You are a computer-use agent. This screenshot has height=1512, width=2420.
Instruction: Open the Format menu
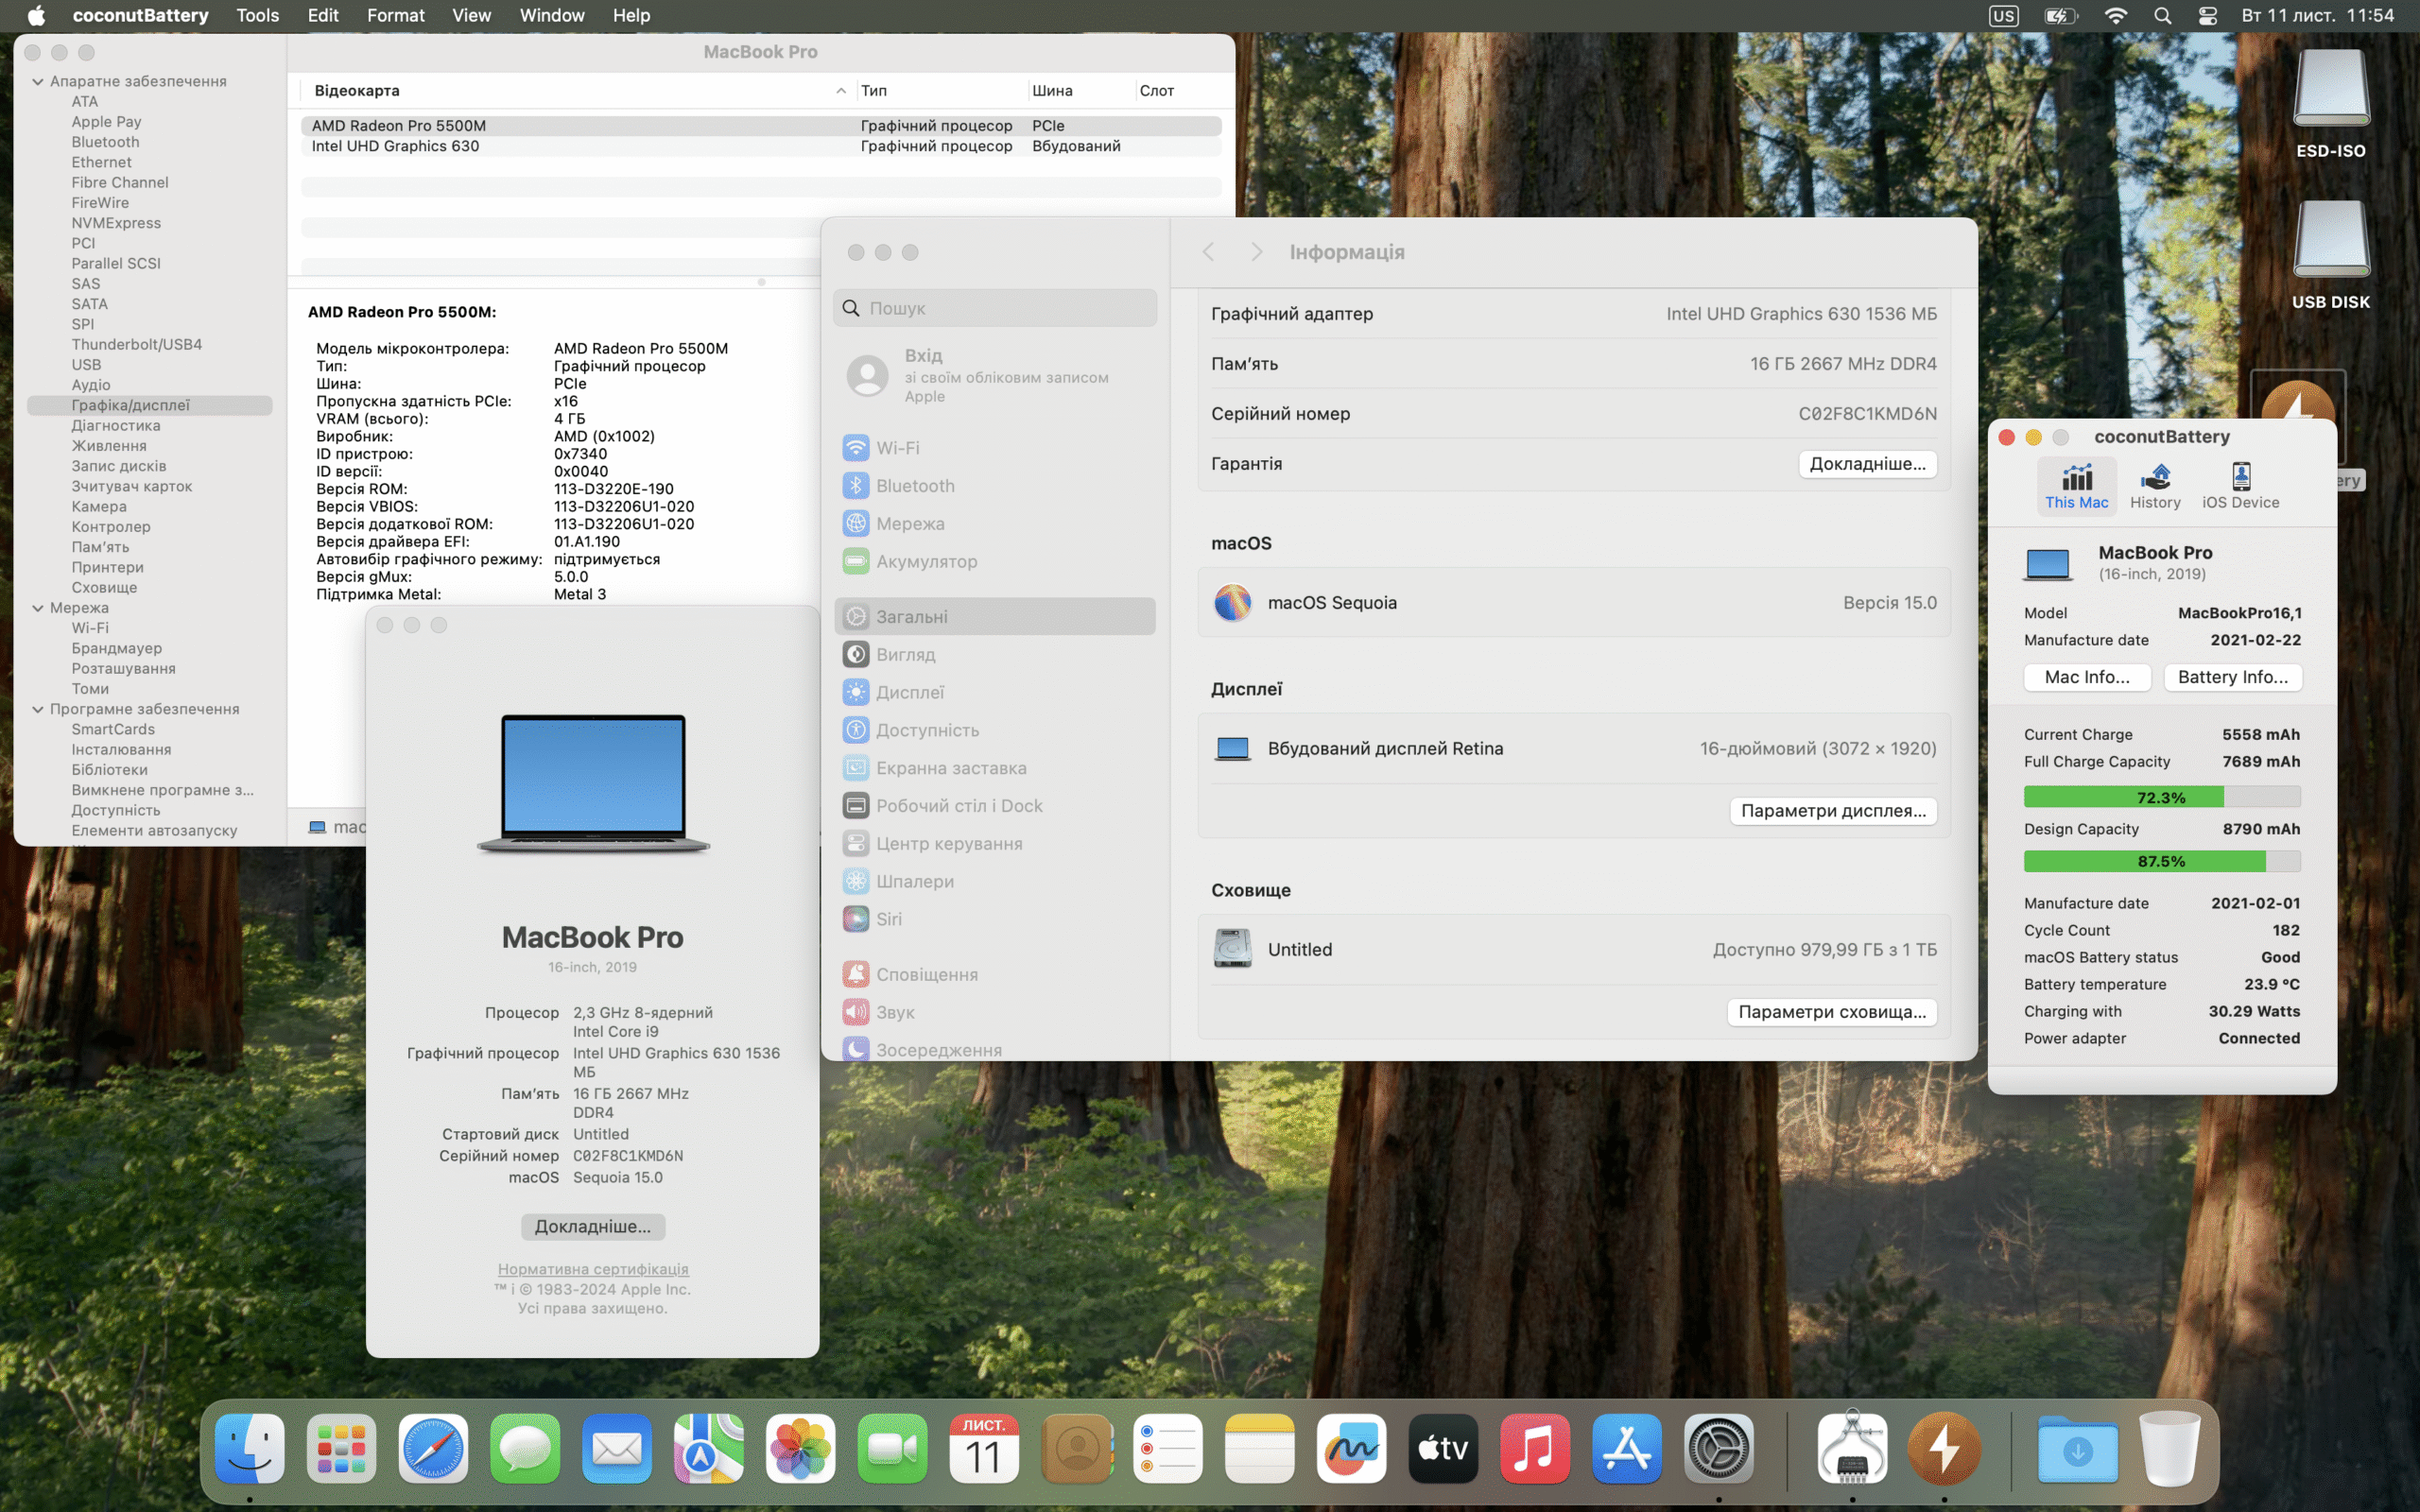[x=395, y=16]
